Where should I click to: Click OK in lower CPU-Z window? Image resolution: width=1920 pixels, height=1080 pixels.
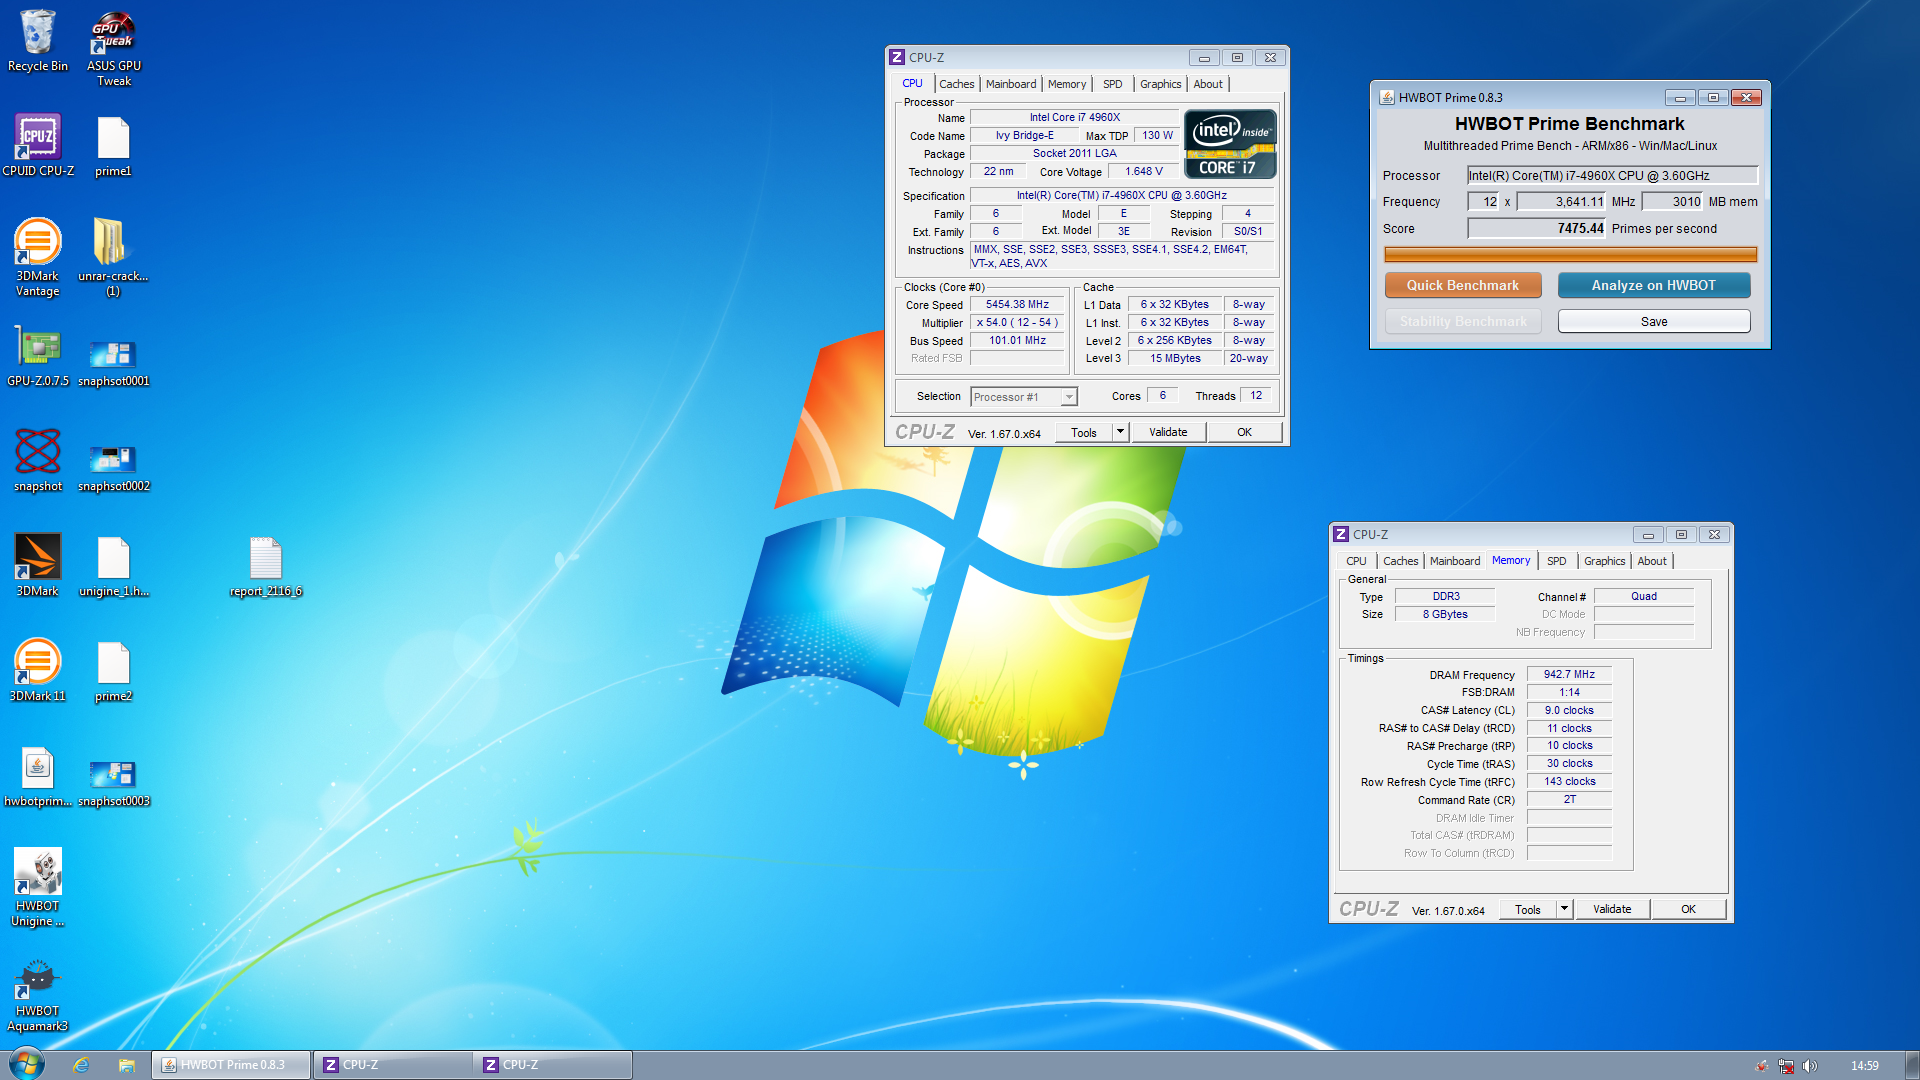point(1688,909)
